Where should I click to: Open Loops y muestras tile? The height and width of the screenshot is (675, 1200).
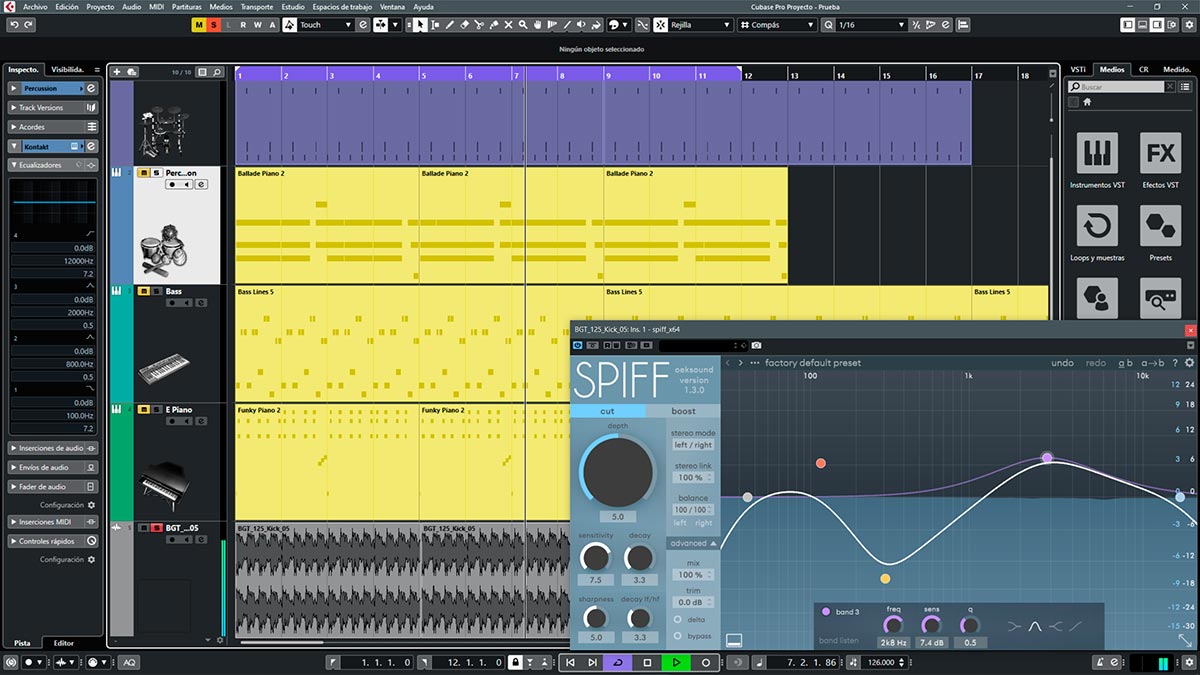1097,226
